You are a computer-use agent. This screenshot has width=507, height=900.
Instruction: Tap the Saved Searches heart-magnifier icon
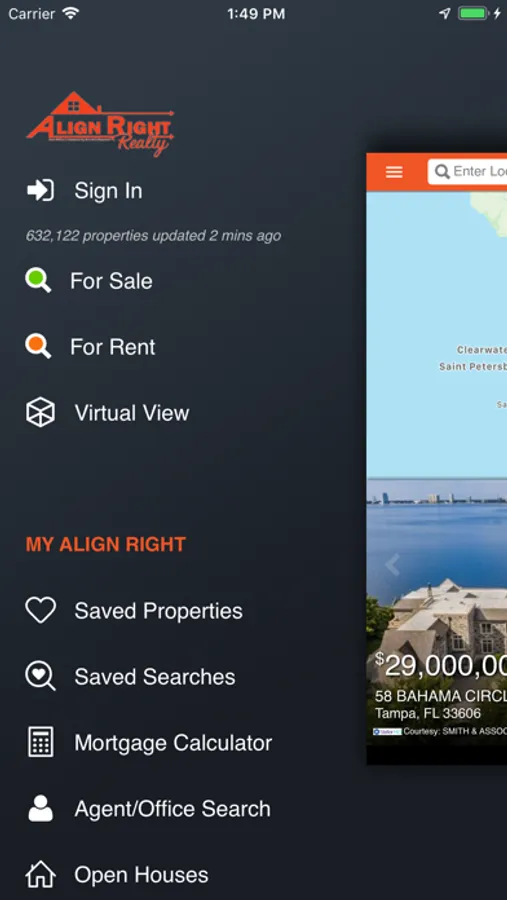[x=40, y=676]
